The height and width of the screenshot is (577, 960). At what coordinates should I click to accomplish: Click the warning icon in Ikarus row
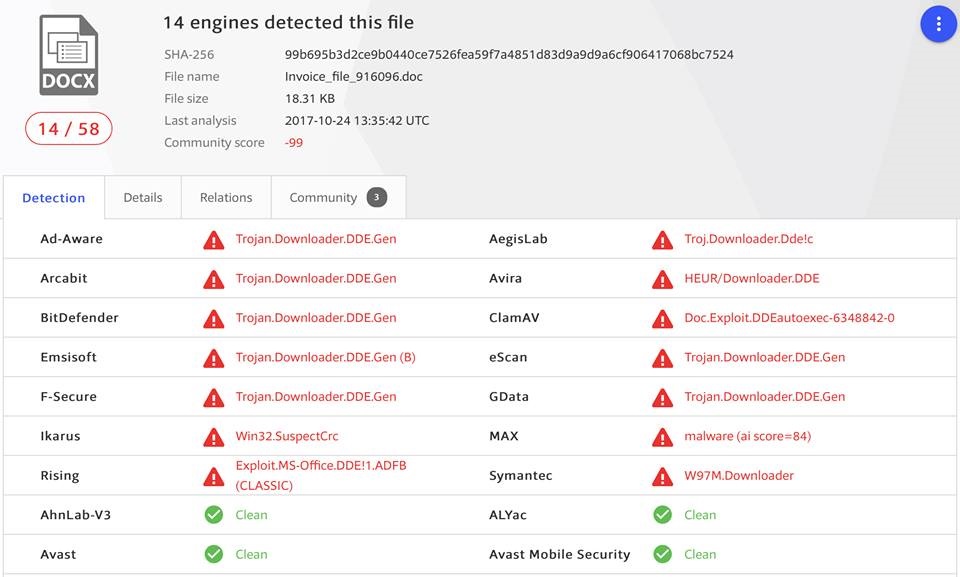pos(214,437)
